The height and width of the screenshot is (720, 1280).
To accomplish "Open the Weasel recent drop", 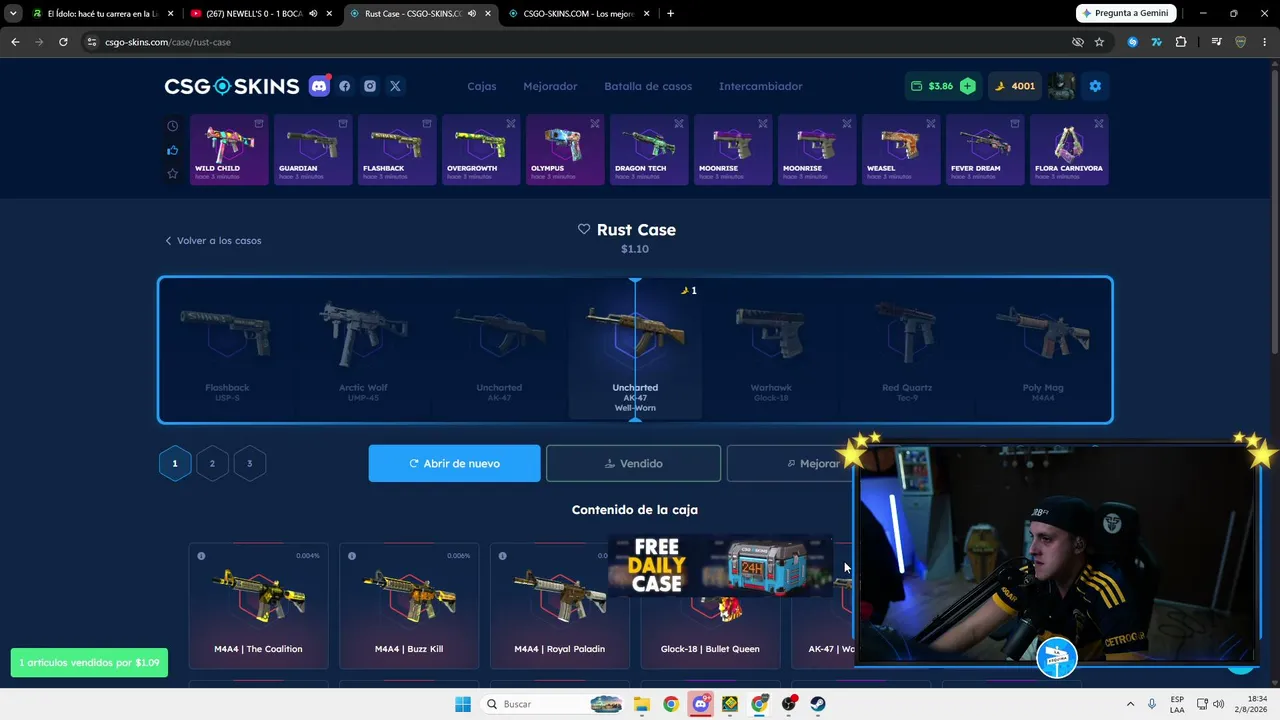I will pyautogui.click(x=901, y=150).
